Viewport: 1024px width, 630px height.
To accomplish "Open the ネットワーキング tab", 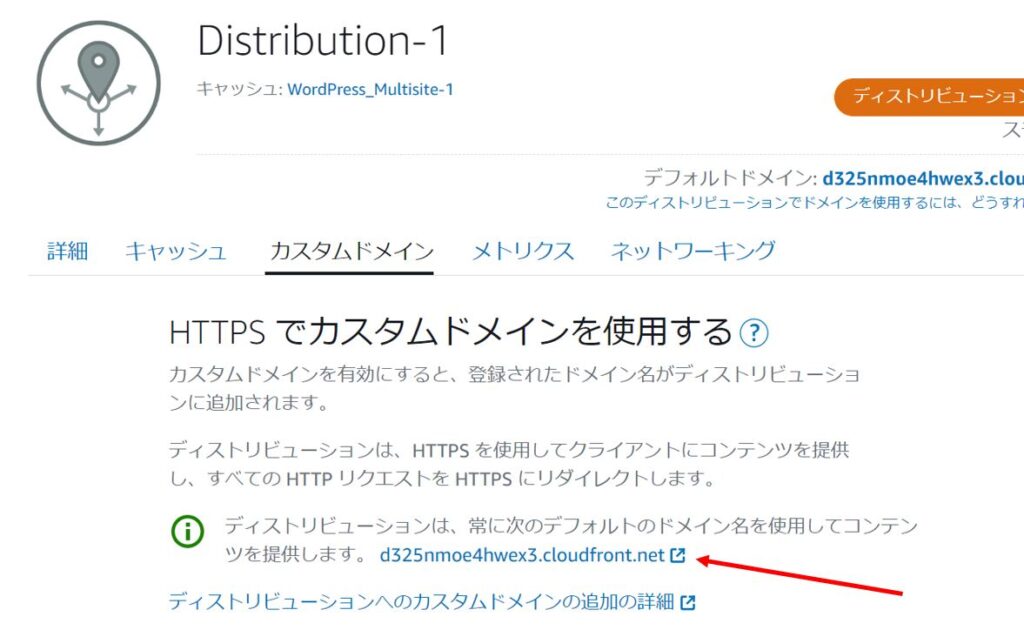I will click(x=693, y=251).
